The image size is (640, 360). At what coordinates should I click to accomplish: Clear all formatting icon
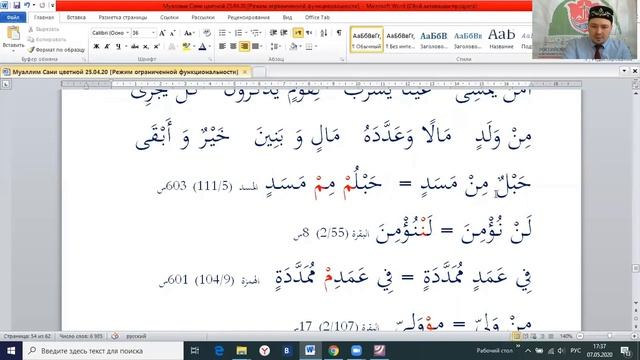pyautogui.click(x=207, y=33)
